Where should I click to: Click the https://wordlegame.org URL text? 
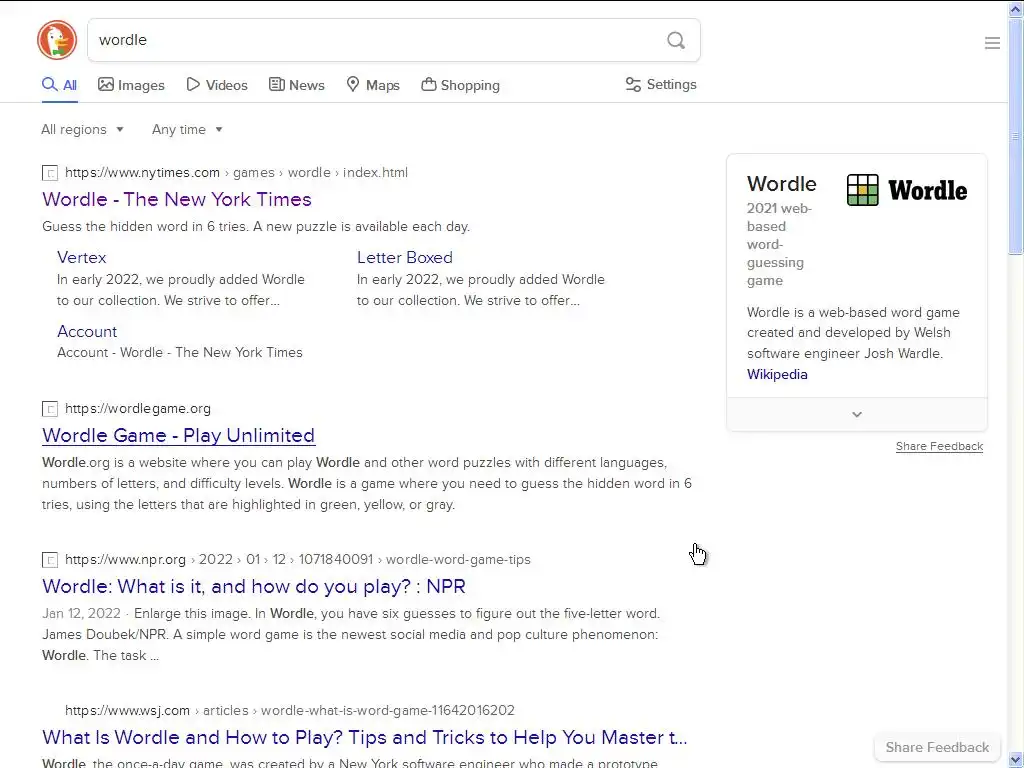click(x=138, y=408)
